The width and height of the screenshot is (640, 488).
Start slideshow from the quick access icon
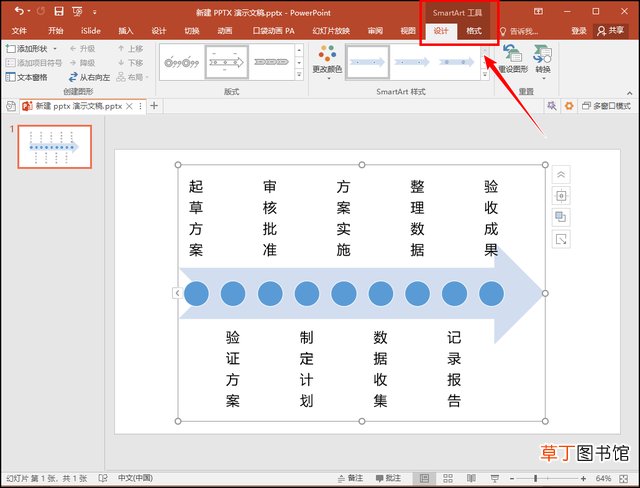point(77,11)
